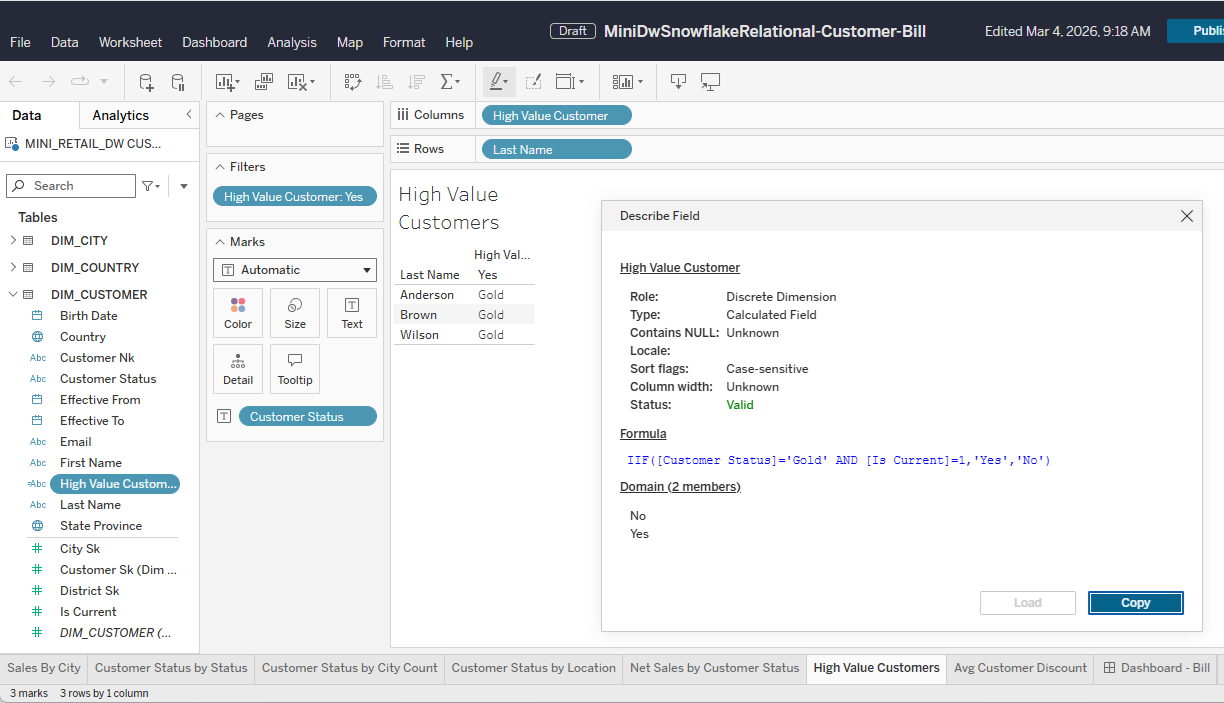This screenshot has width=1224, height=703.
Task: Click the Copy button in Describe Field
Action: pos(1135,603)
